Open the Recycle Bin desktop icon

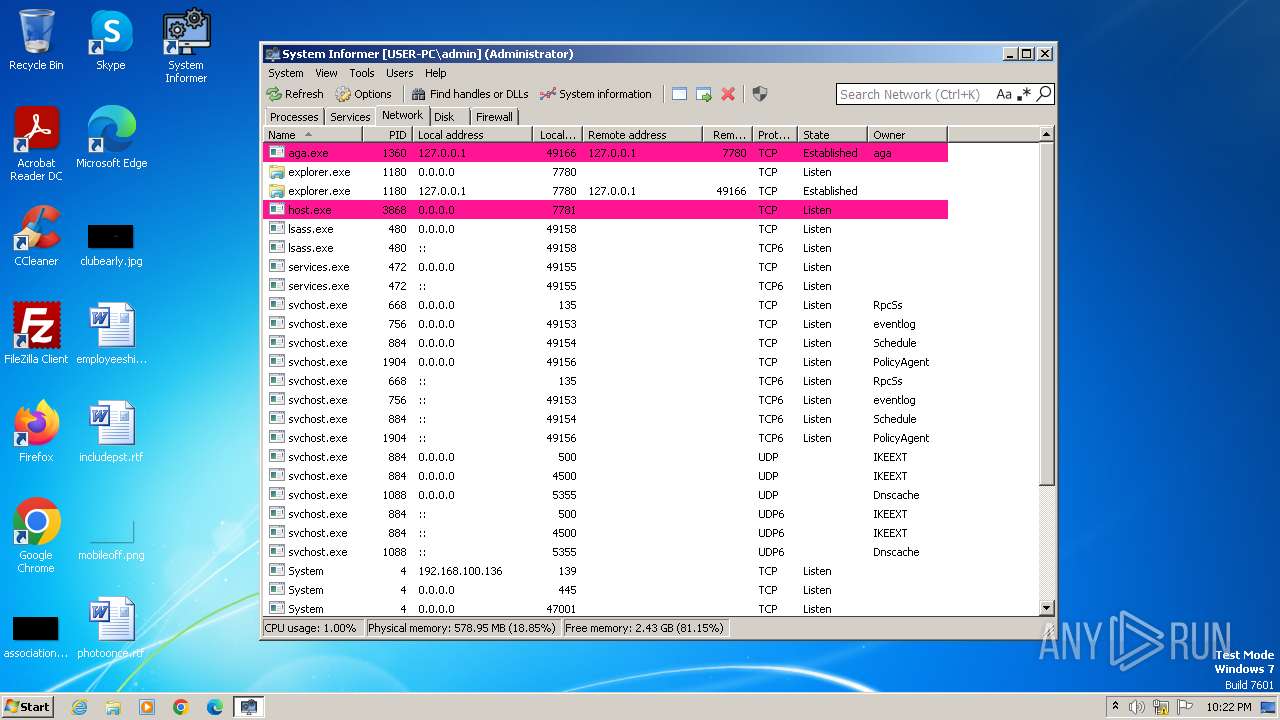(36, 40)
